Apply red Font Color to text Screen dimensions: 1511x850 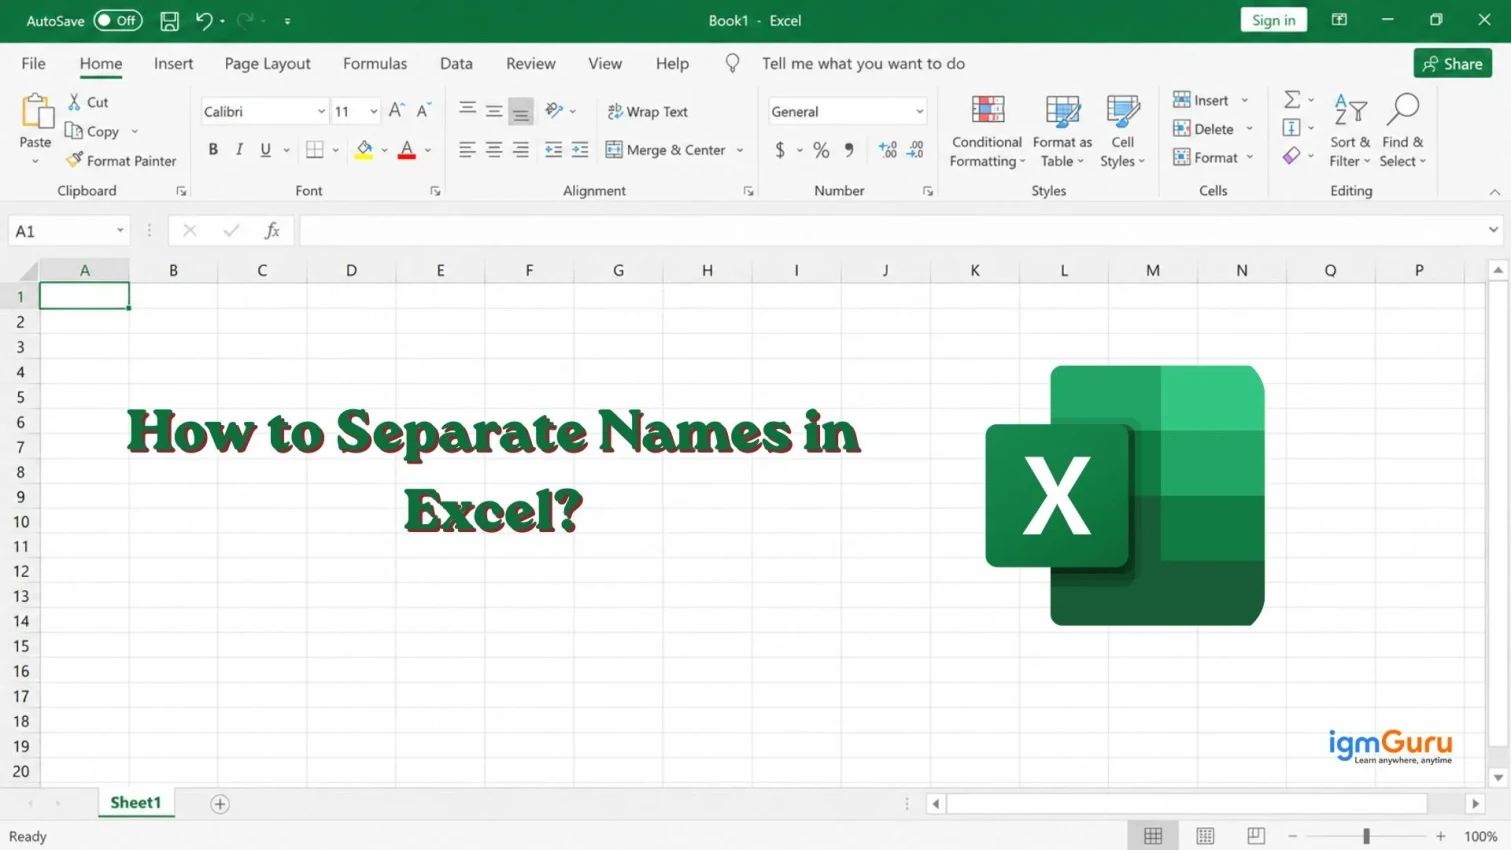click(x=406, y=150)
